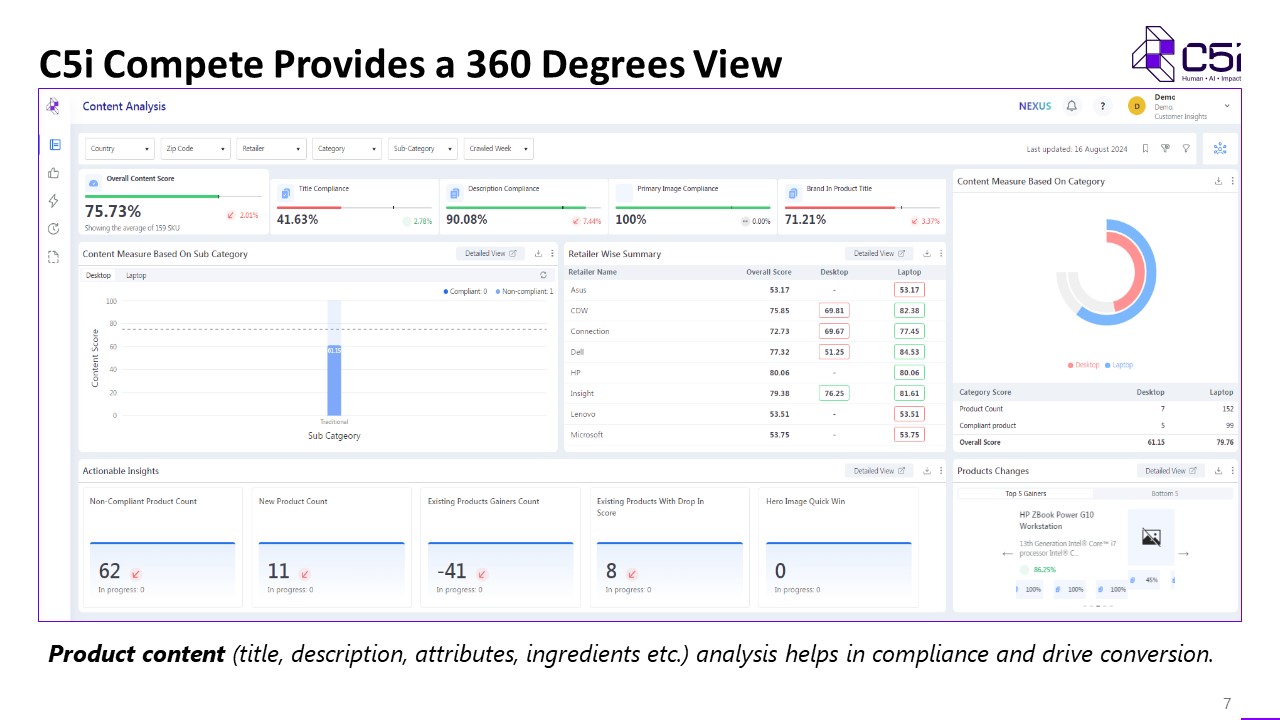Open the help question mark icon
This screenshot has width=1280, height=720.
1102,106
